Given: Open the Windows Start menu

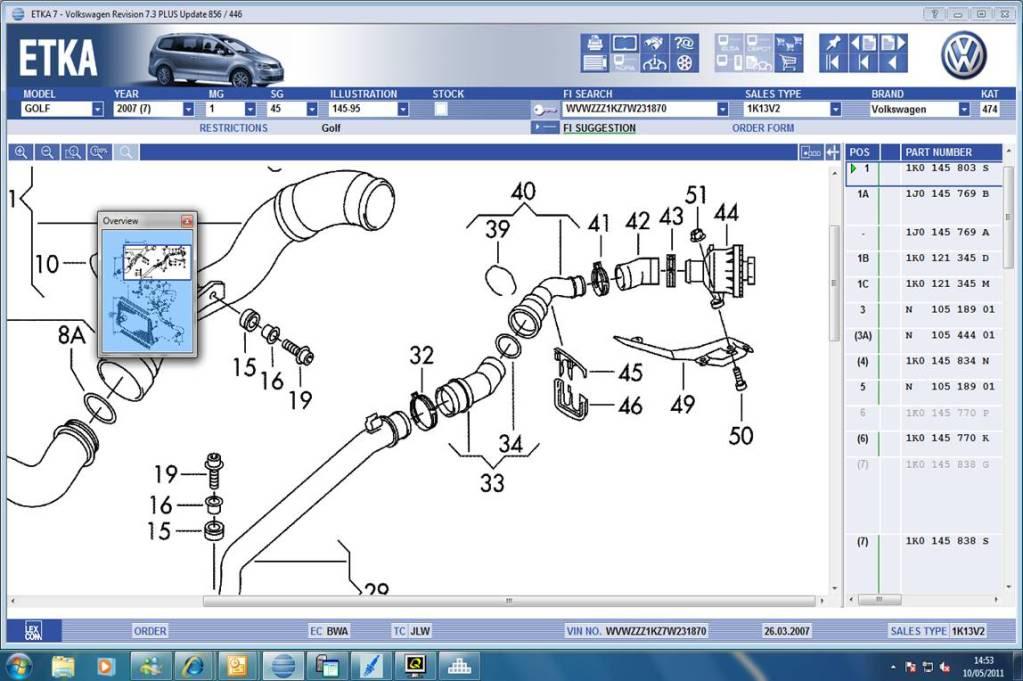Looking at the screenshot, I should coord(18,666).
